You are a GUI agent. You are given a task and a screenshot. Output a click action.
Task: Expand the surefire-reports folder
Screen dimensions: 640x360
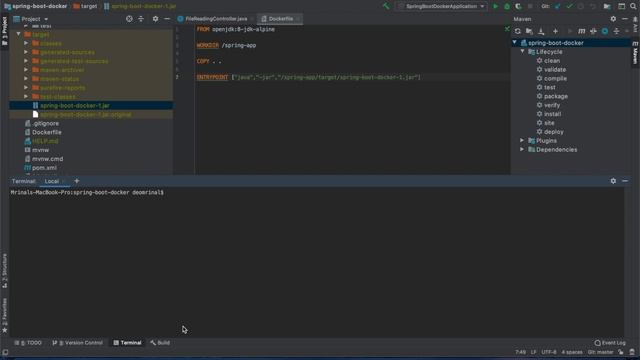click(26, 88)
